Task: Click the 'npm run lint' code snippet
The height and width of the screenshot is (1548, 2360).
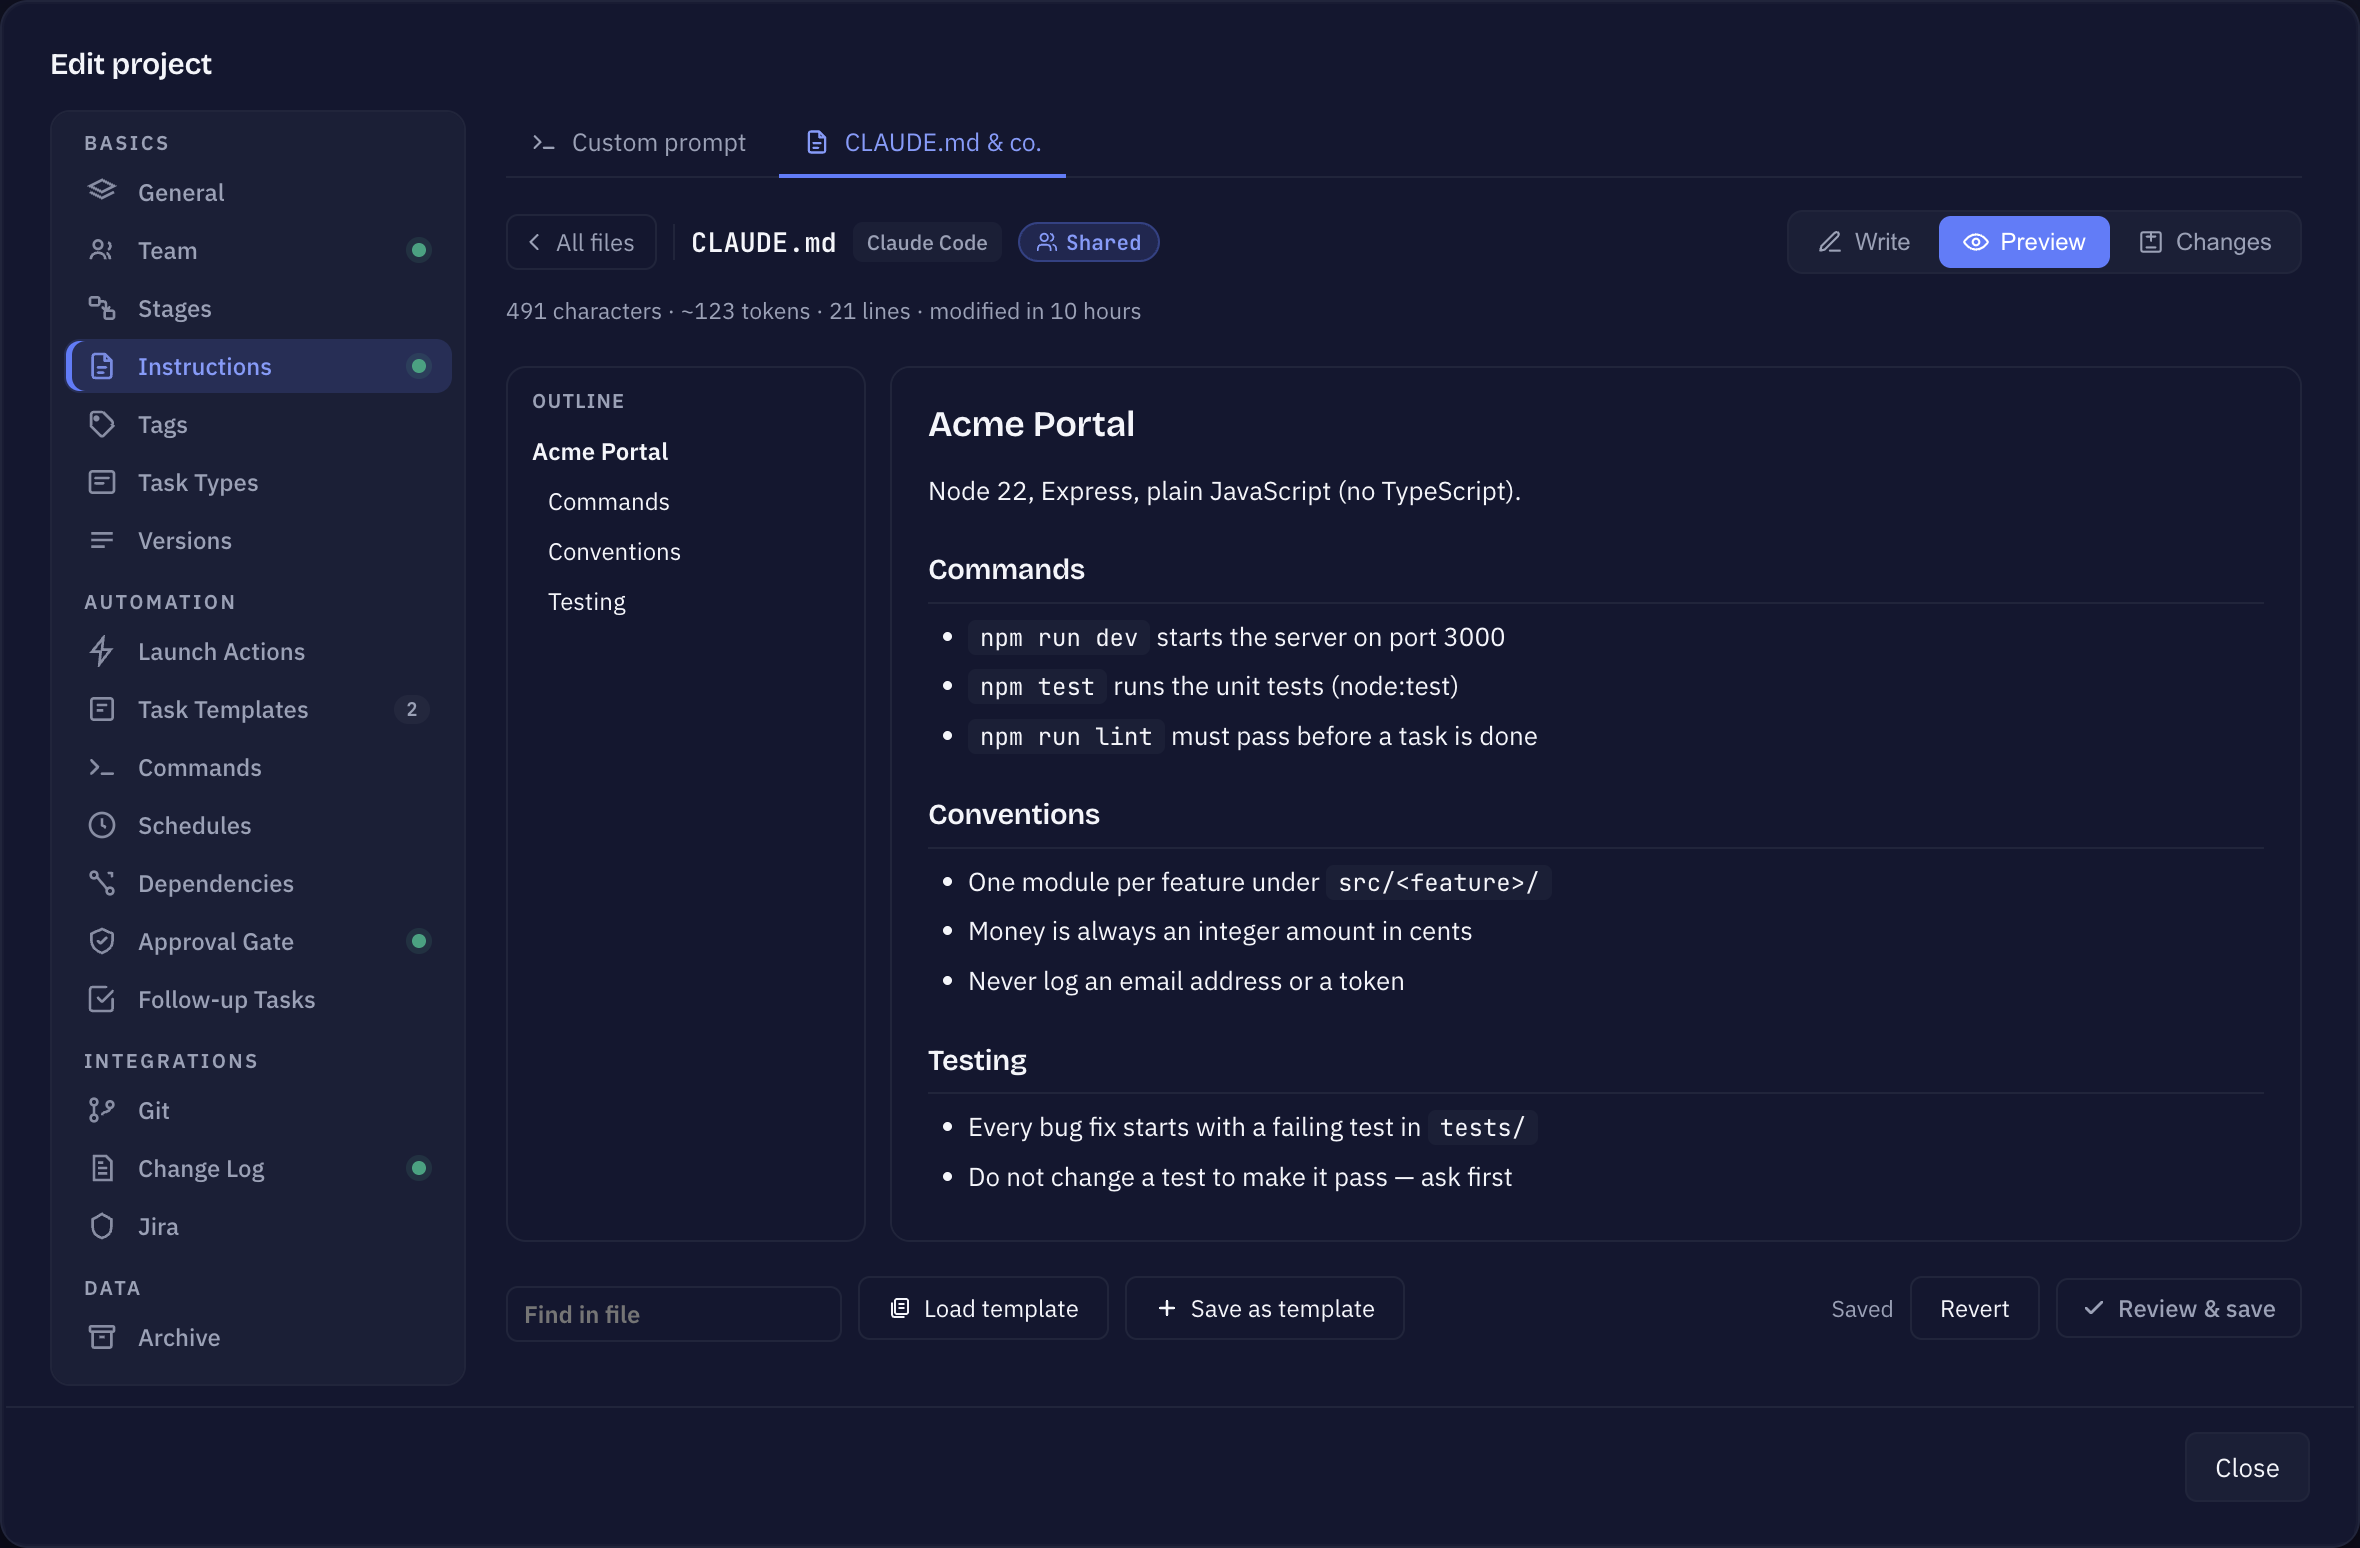Action: (1066, 737)
